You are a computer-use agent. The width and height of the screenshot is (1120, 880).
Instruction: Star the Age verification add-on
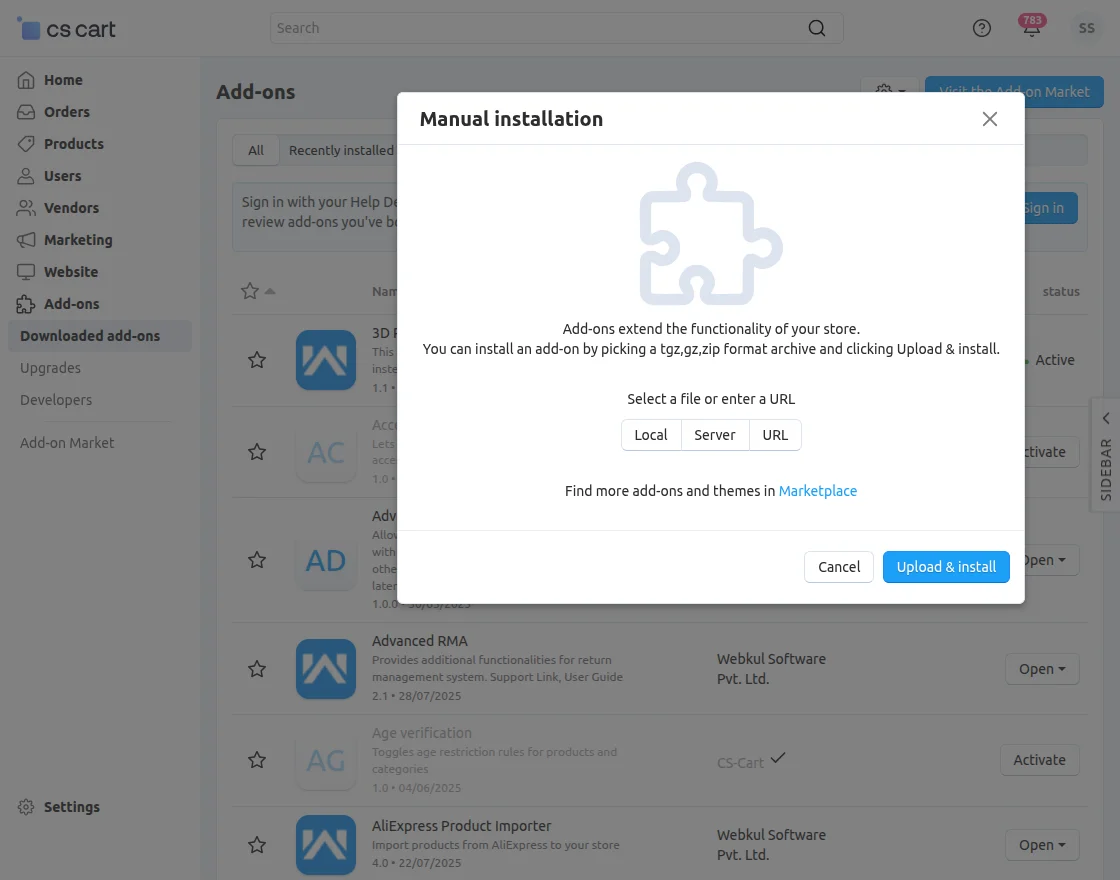pos(257,760)
